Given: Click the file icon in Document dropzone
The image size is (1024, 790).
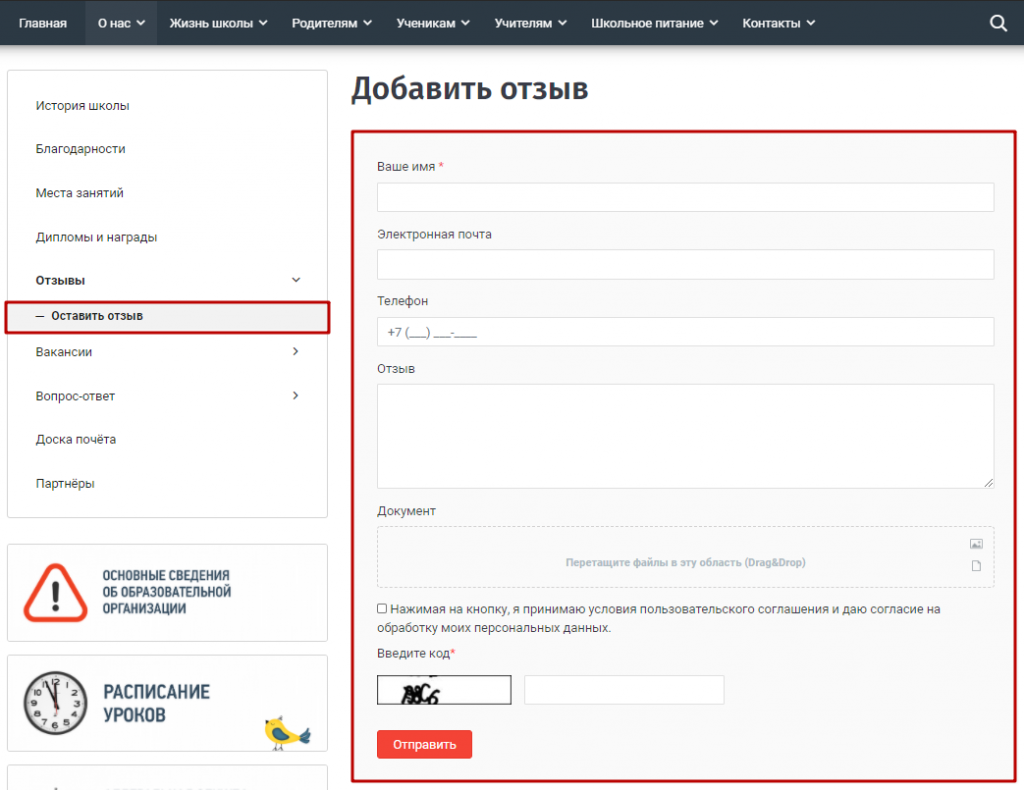Looking at the screenshot, I should point(976,566).
